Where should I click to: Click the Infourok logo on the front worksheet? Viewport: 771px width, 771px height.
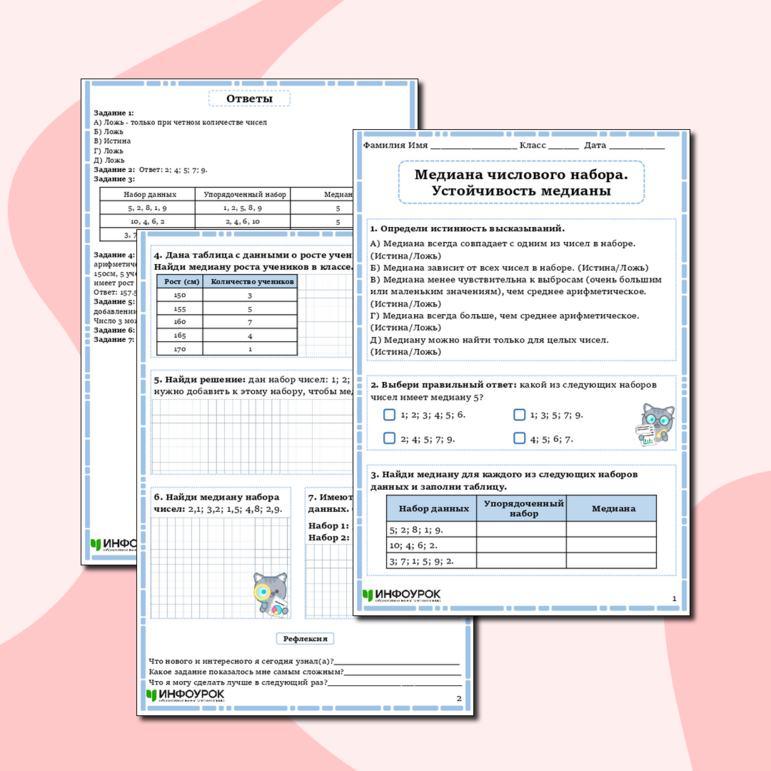pos(403,596)
